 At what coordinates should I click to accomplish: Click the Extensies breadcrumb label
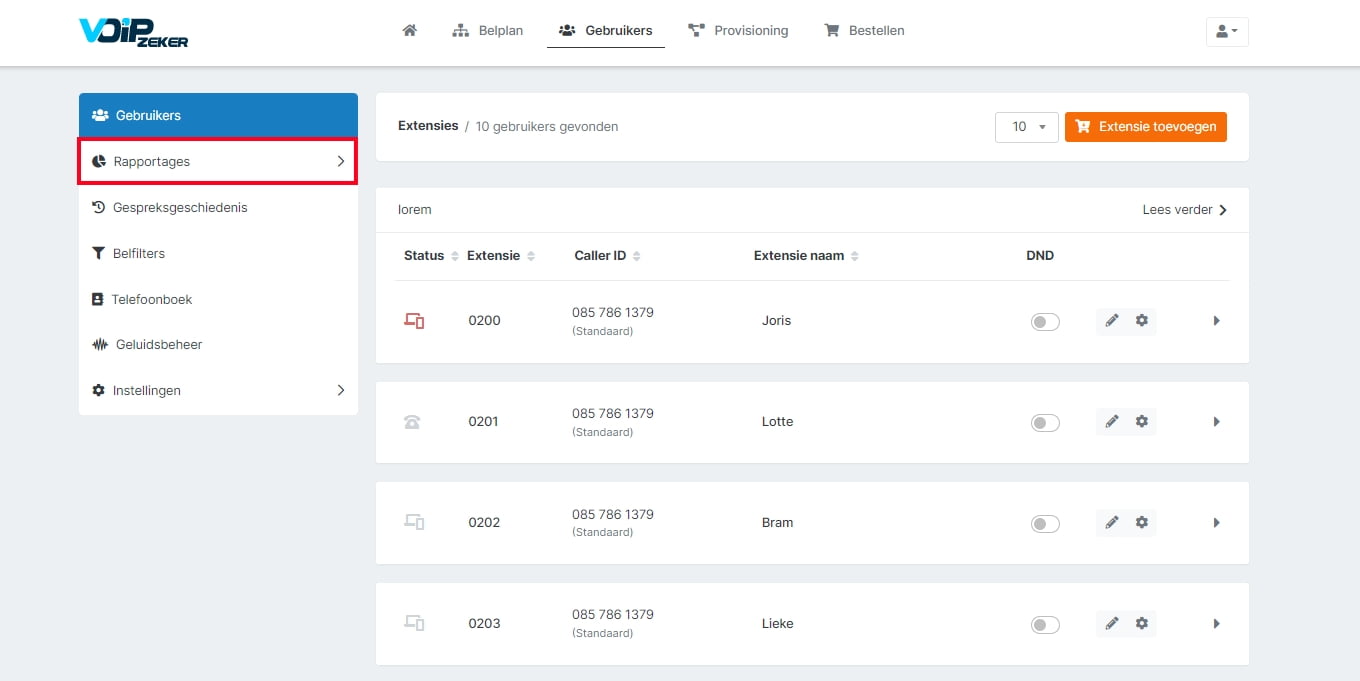tap(428, 126)
